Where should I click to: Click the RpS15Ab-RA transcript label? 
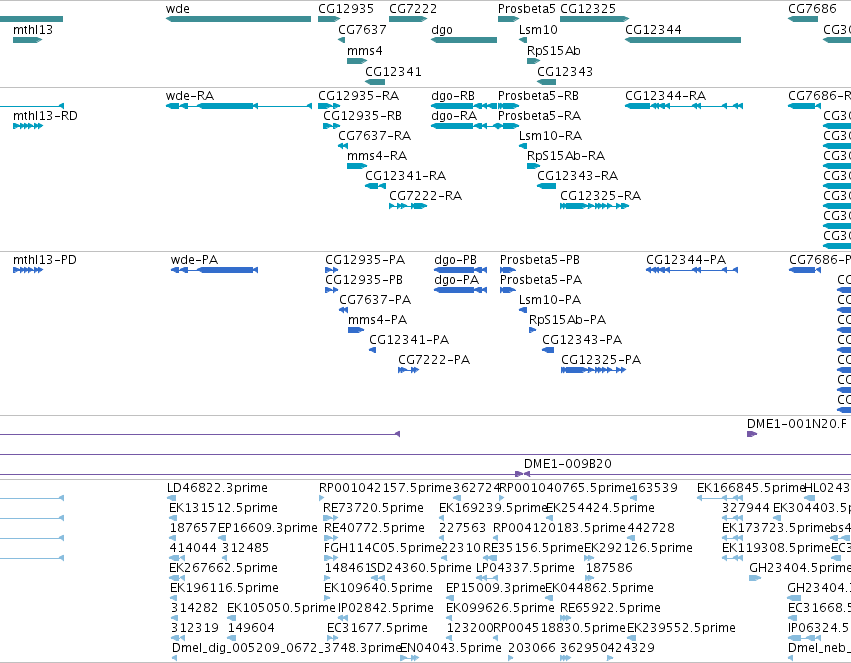click(566, 156)
